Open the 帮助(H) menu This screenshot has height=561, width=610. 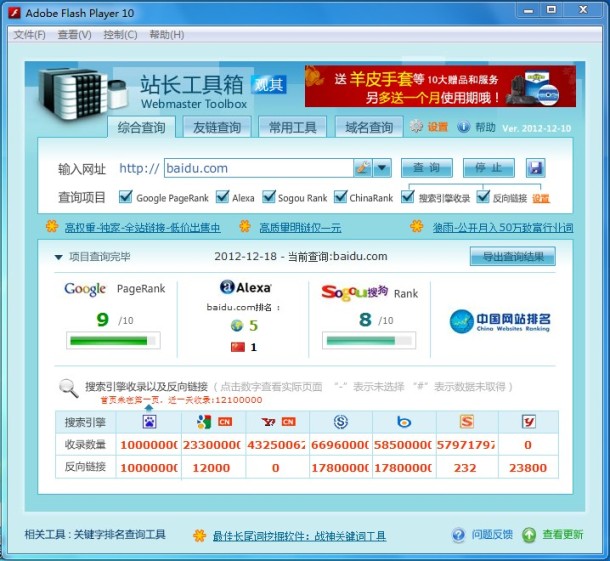point(167,35)
